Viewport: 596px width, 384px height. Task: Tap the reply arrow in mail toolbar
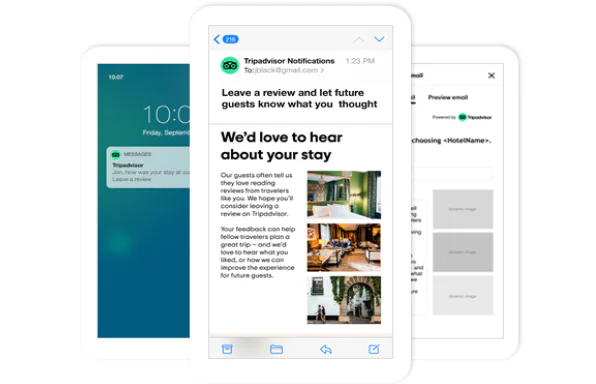coord(326,349)
